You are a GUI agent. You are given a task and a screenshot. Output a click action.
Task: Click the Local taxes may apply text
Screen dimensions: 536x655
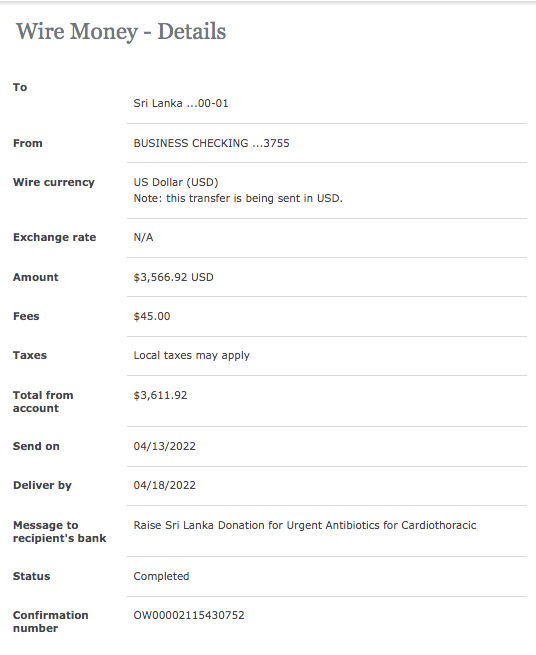[191, 355]
